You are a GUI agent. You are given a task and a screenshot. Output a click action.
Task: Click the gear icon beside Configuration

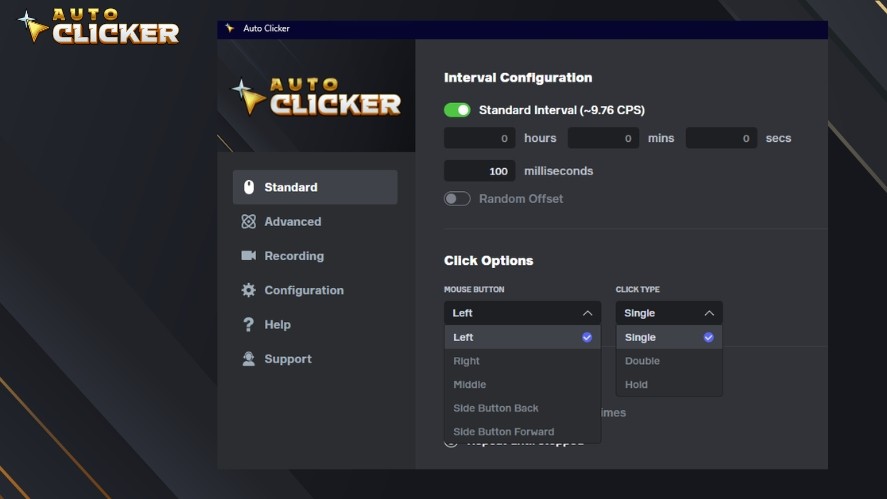[248, 290]
